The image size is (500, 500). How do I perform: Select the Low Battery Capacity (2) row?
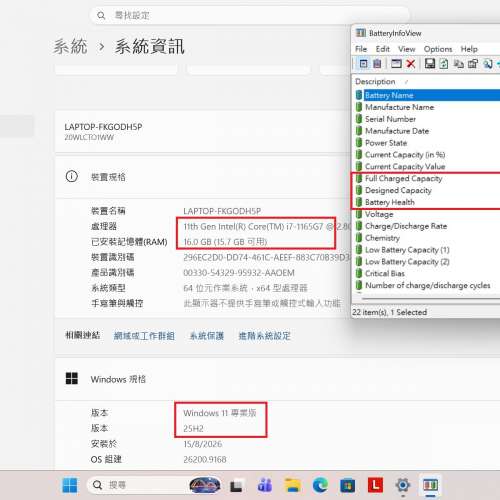coord(427,262)
